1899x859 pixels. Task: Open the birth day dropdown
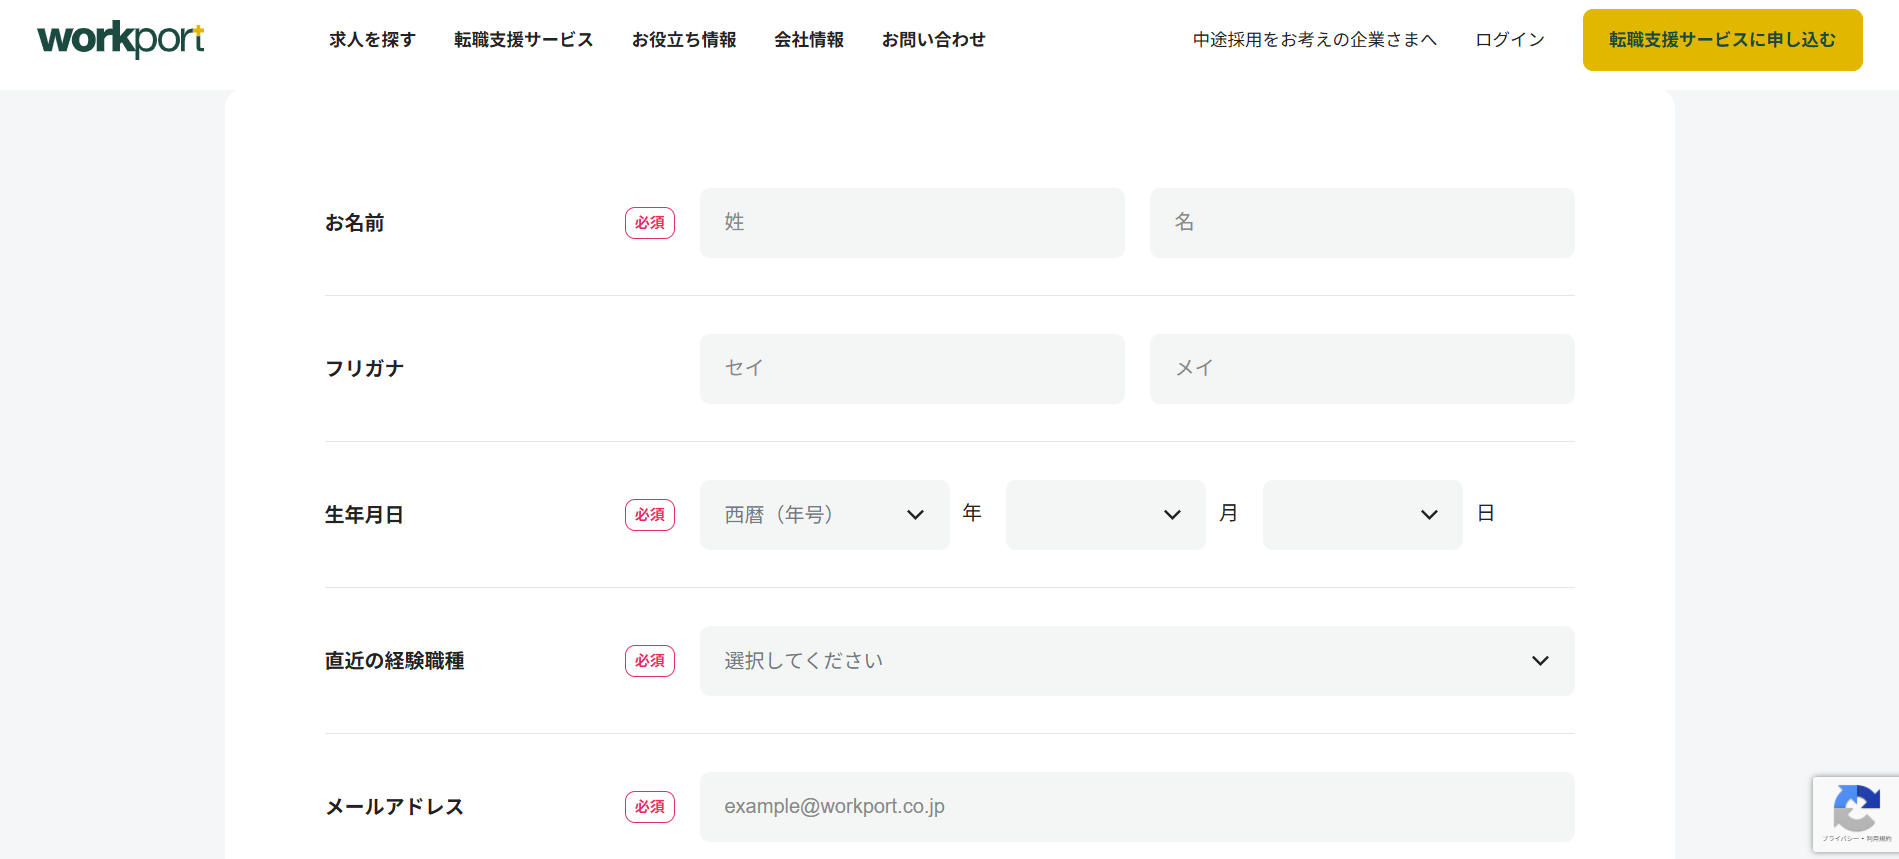(1362, 515)
